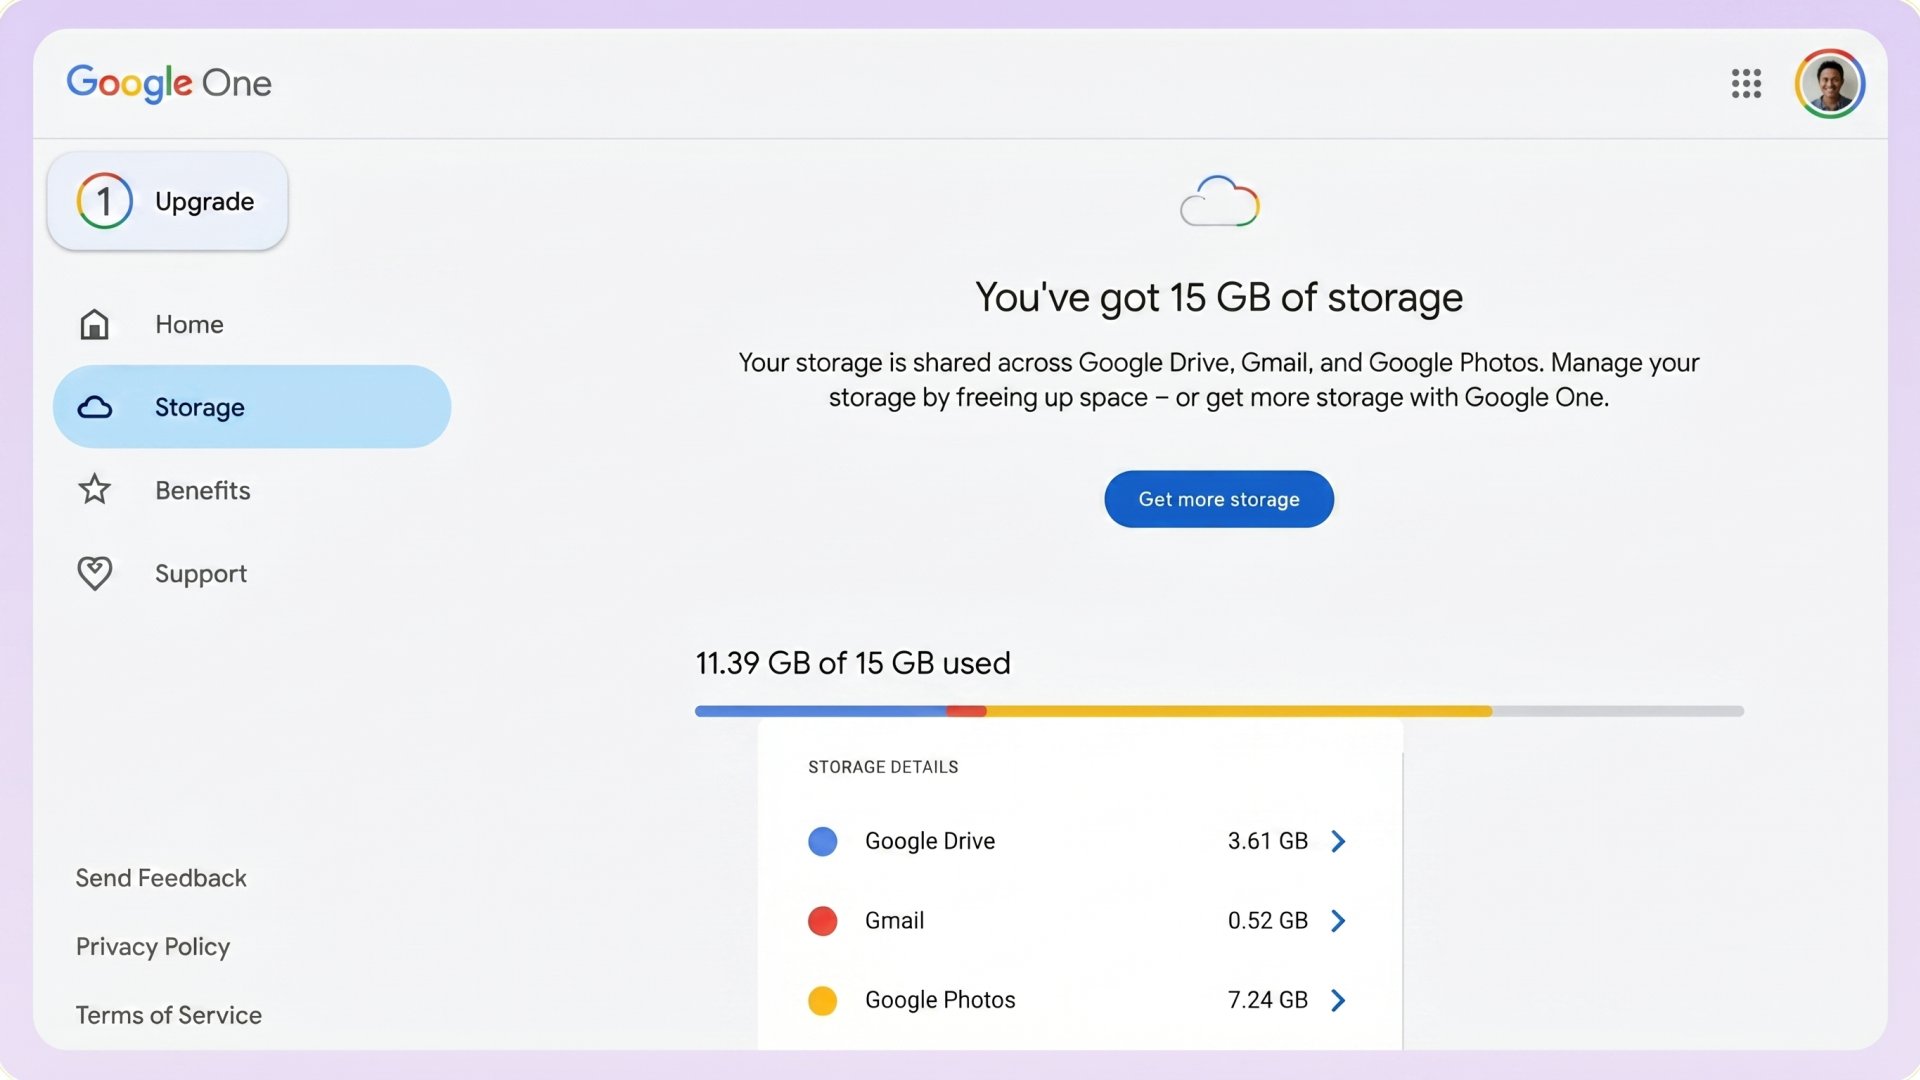The width and height of the screenshot is (1920, 1080).
Task: Click the You've got 15 GB heading
Action: tap(1219, 297)
